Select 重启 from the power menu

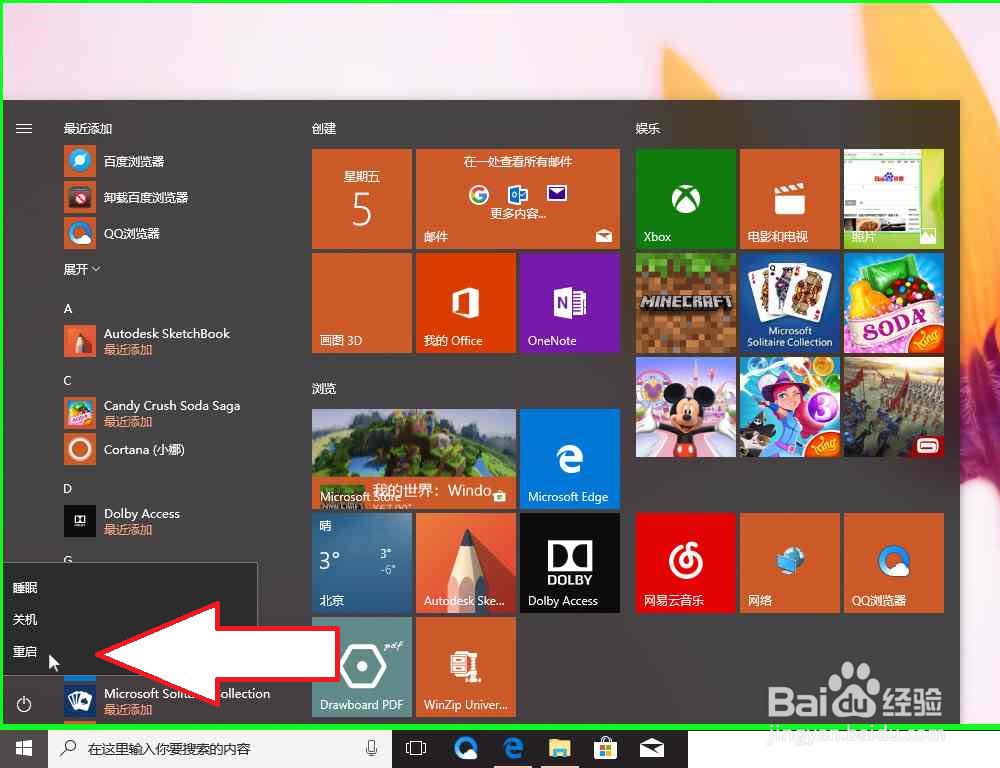click(25, 651)
